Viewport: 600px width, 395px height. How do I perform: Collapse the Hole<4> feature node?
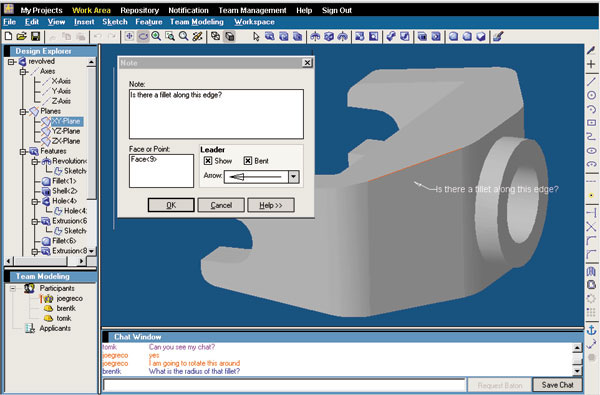pos(35,201)
